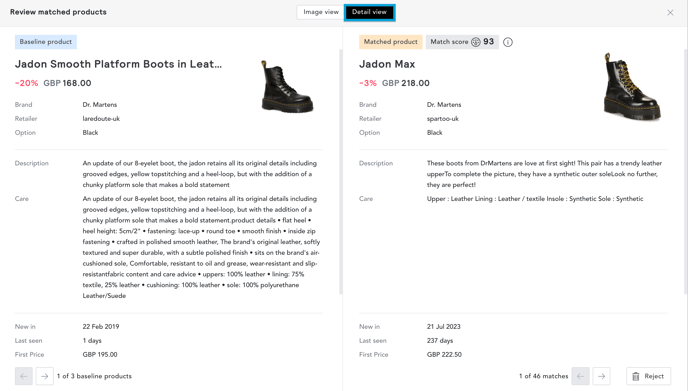The width and height of the screenshot is (688, 391).
Task: Click the baseline panel vertical scrollbar
Action: 340,171
